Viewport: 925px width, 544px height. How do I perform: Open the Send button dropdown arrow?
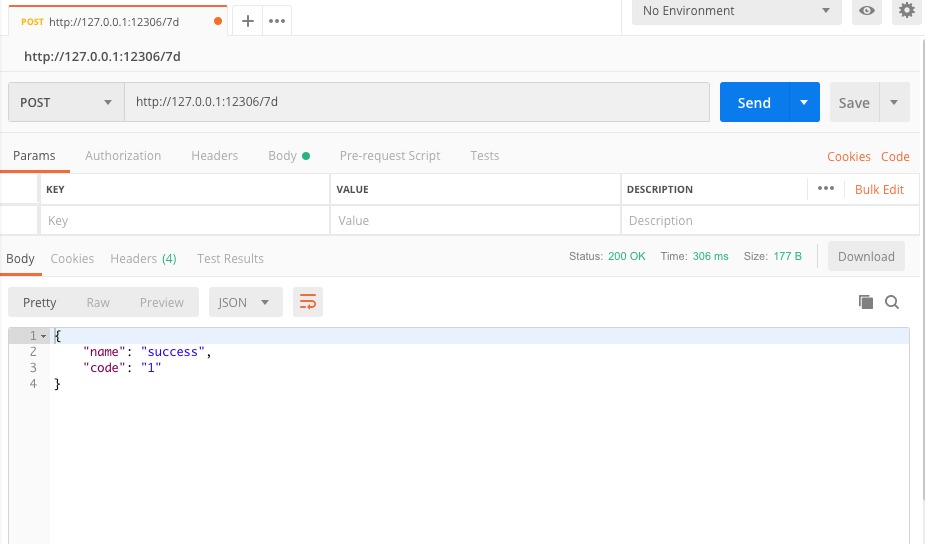pos(803,102)
